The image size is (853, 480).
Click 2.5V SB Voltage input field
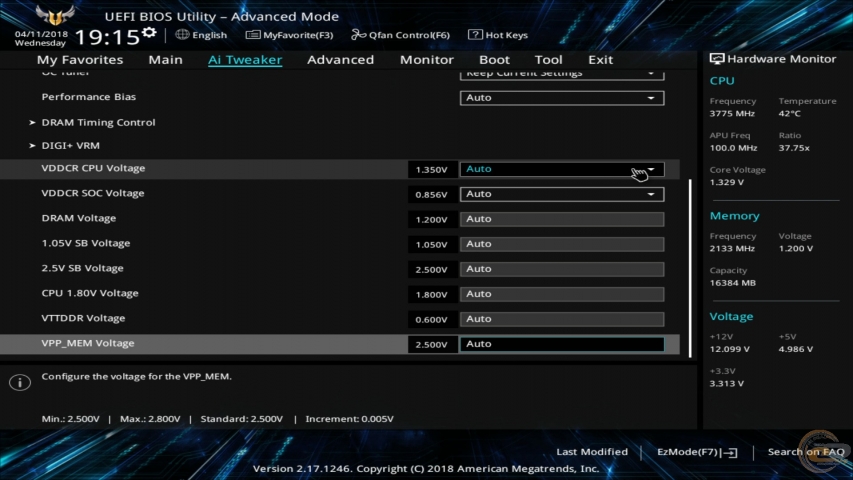pyautogui.click(x=562, y=269)
